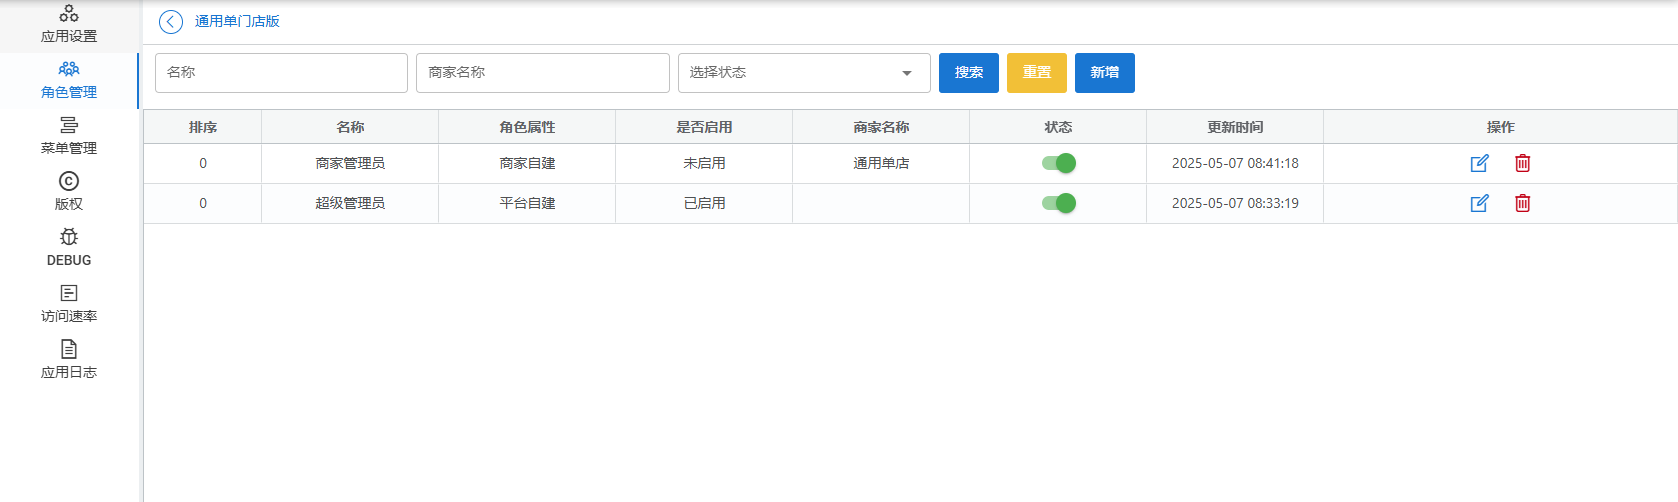Click the 版权 menu label
The height and width of the screenshot is (502, 1678).
(69, 204)
